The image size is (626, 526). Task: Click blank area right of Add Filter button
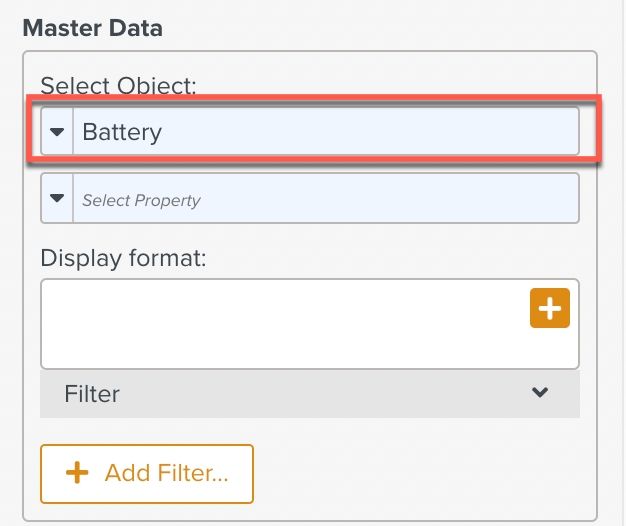pos(420,473)
